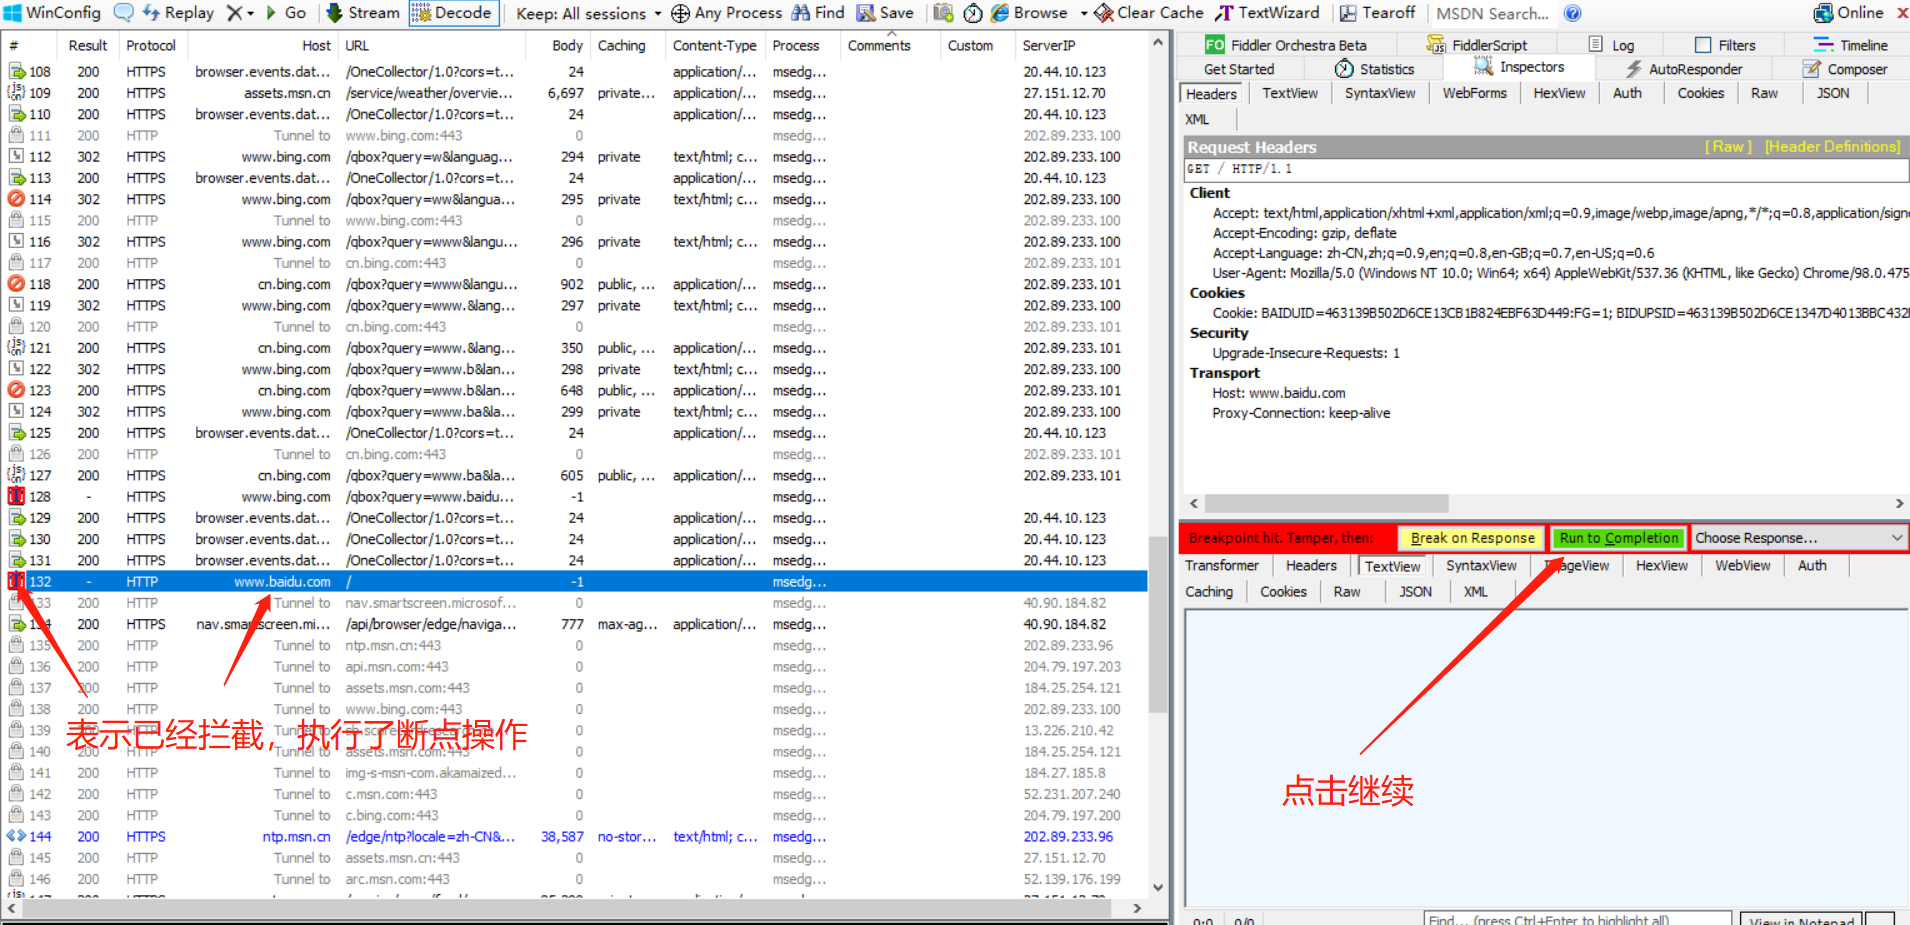1910x925 pixels.
Task: Click the redirect icon of session 112
Action: pos(16,156)
